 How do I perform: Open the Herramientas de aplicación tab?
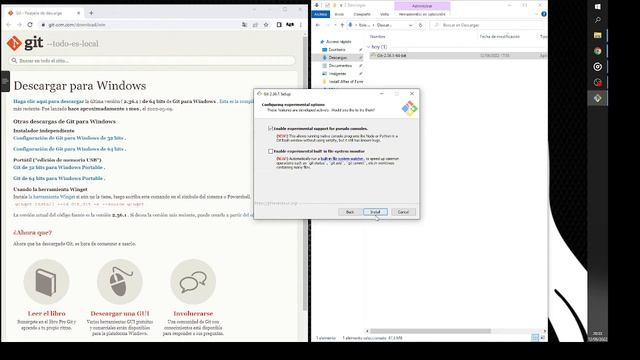(x=422, y=14)
